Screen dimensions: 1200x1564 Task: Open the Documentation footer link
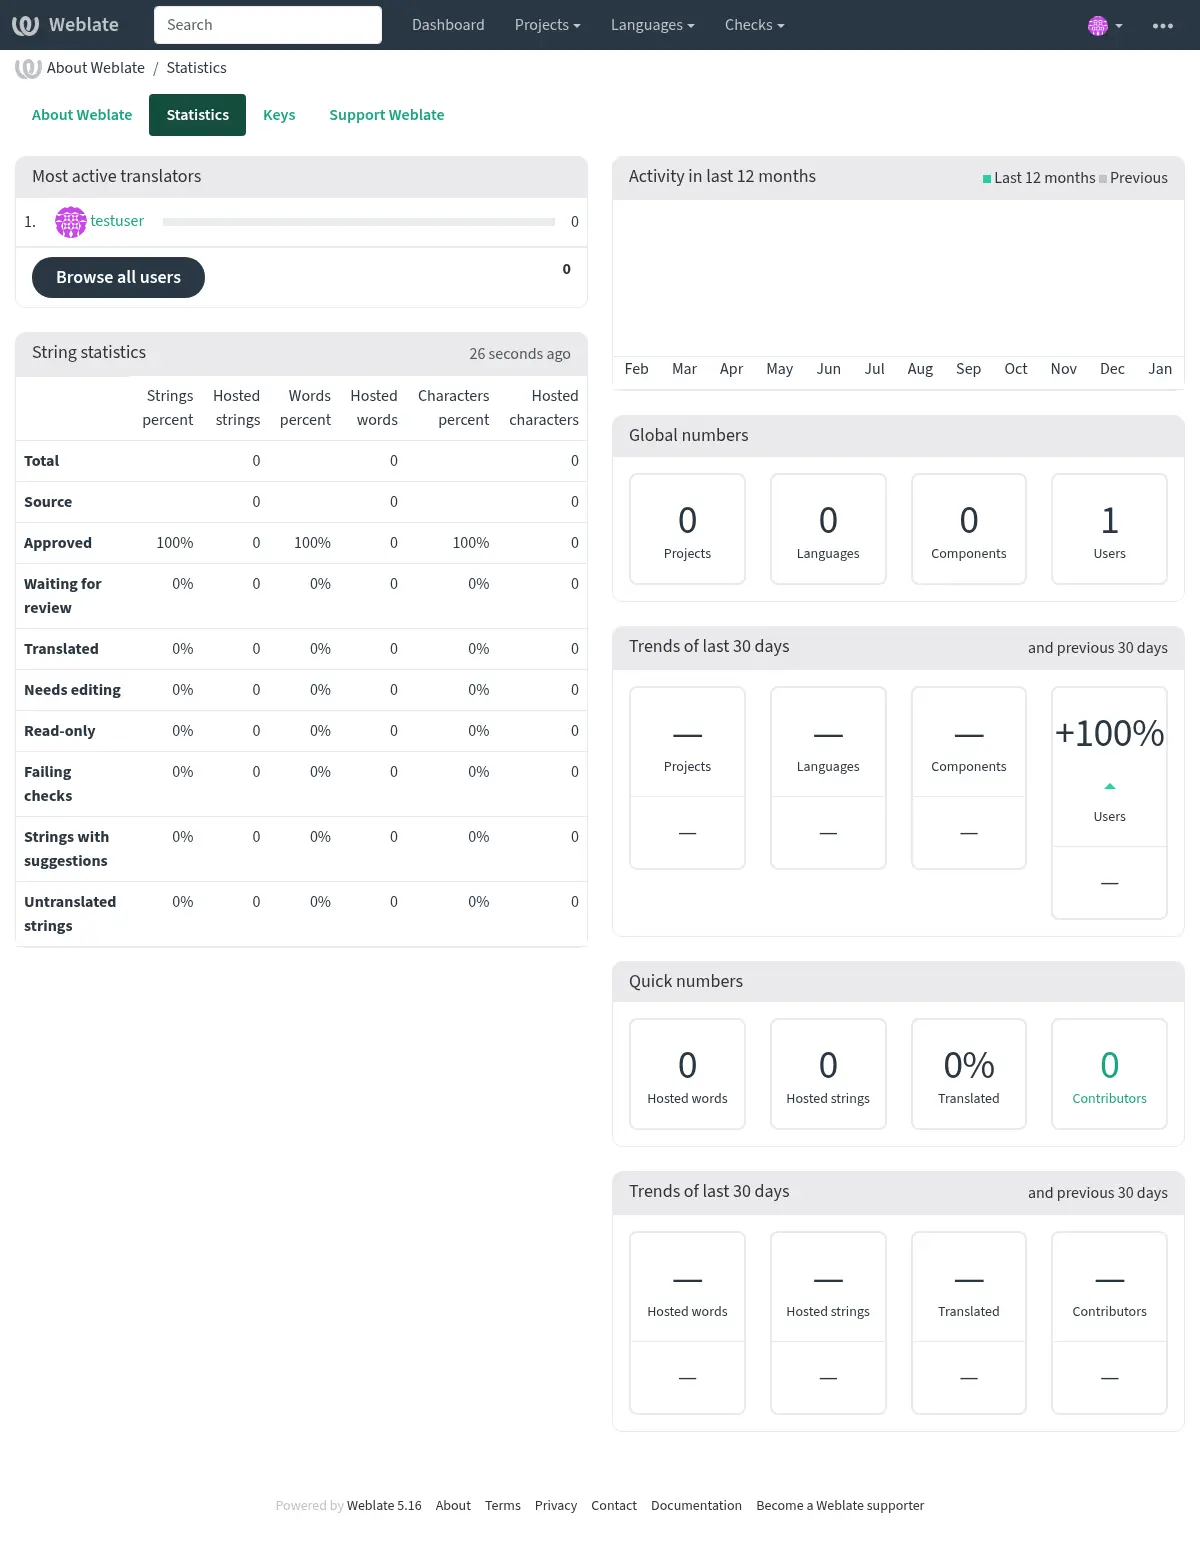pos(696,1506)
